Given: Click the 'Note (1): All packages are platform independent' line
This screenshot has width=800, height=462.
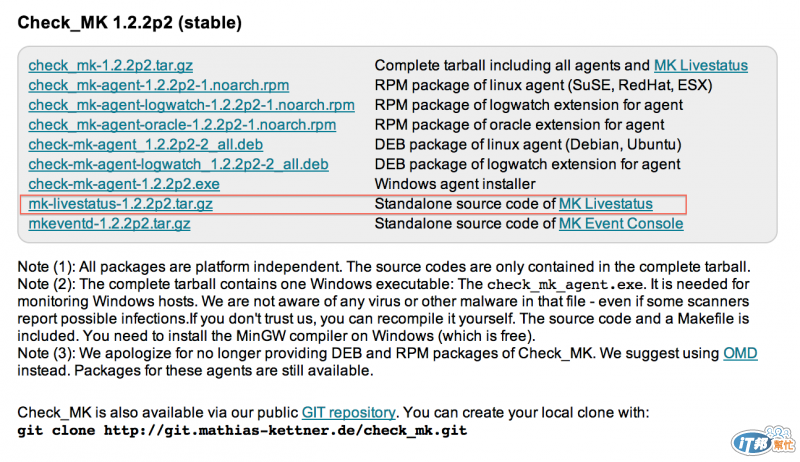Looking at the screenshot, I should pyautogui.click(x=383, y=267).
